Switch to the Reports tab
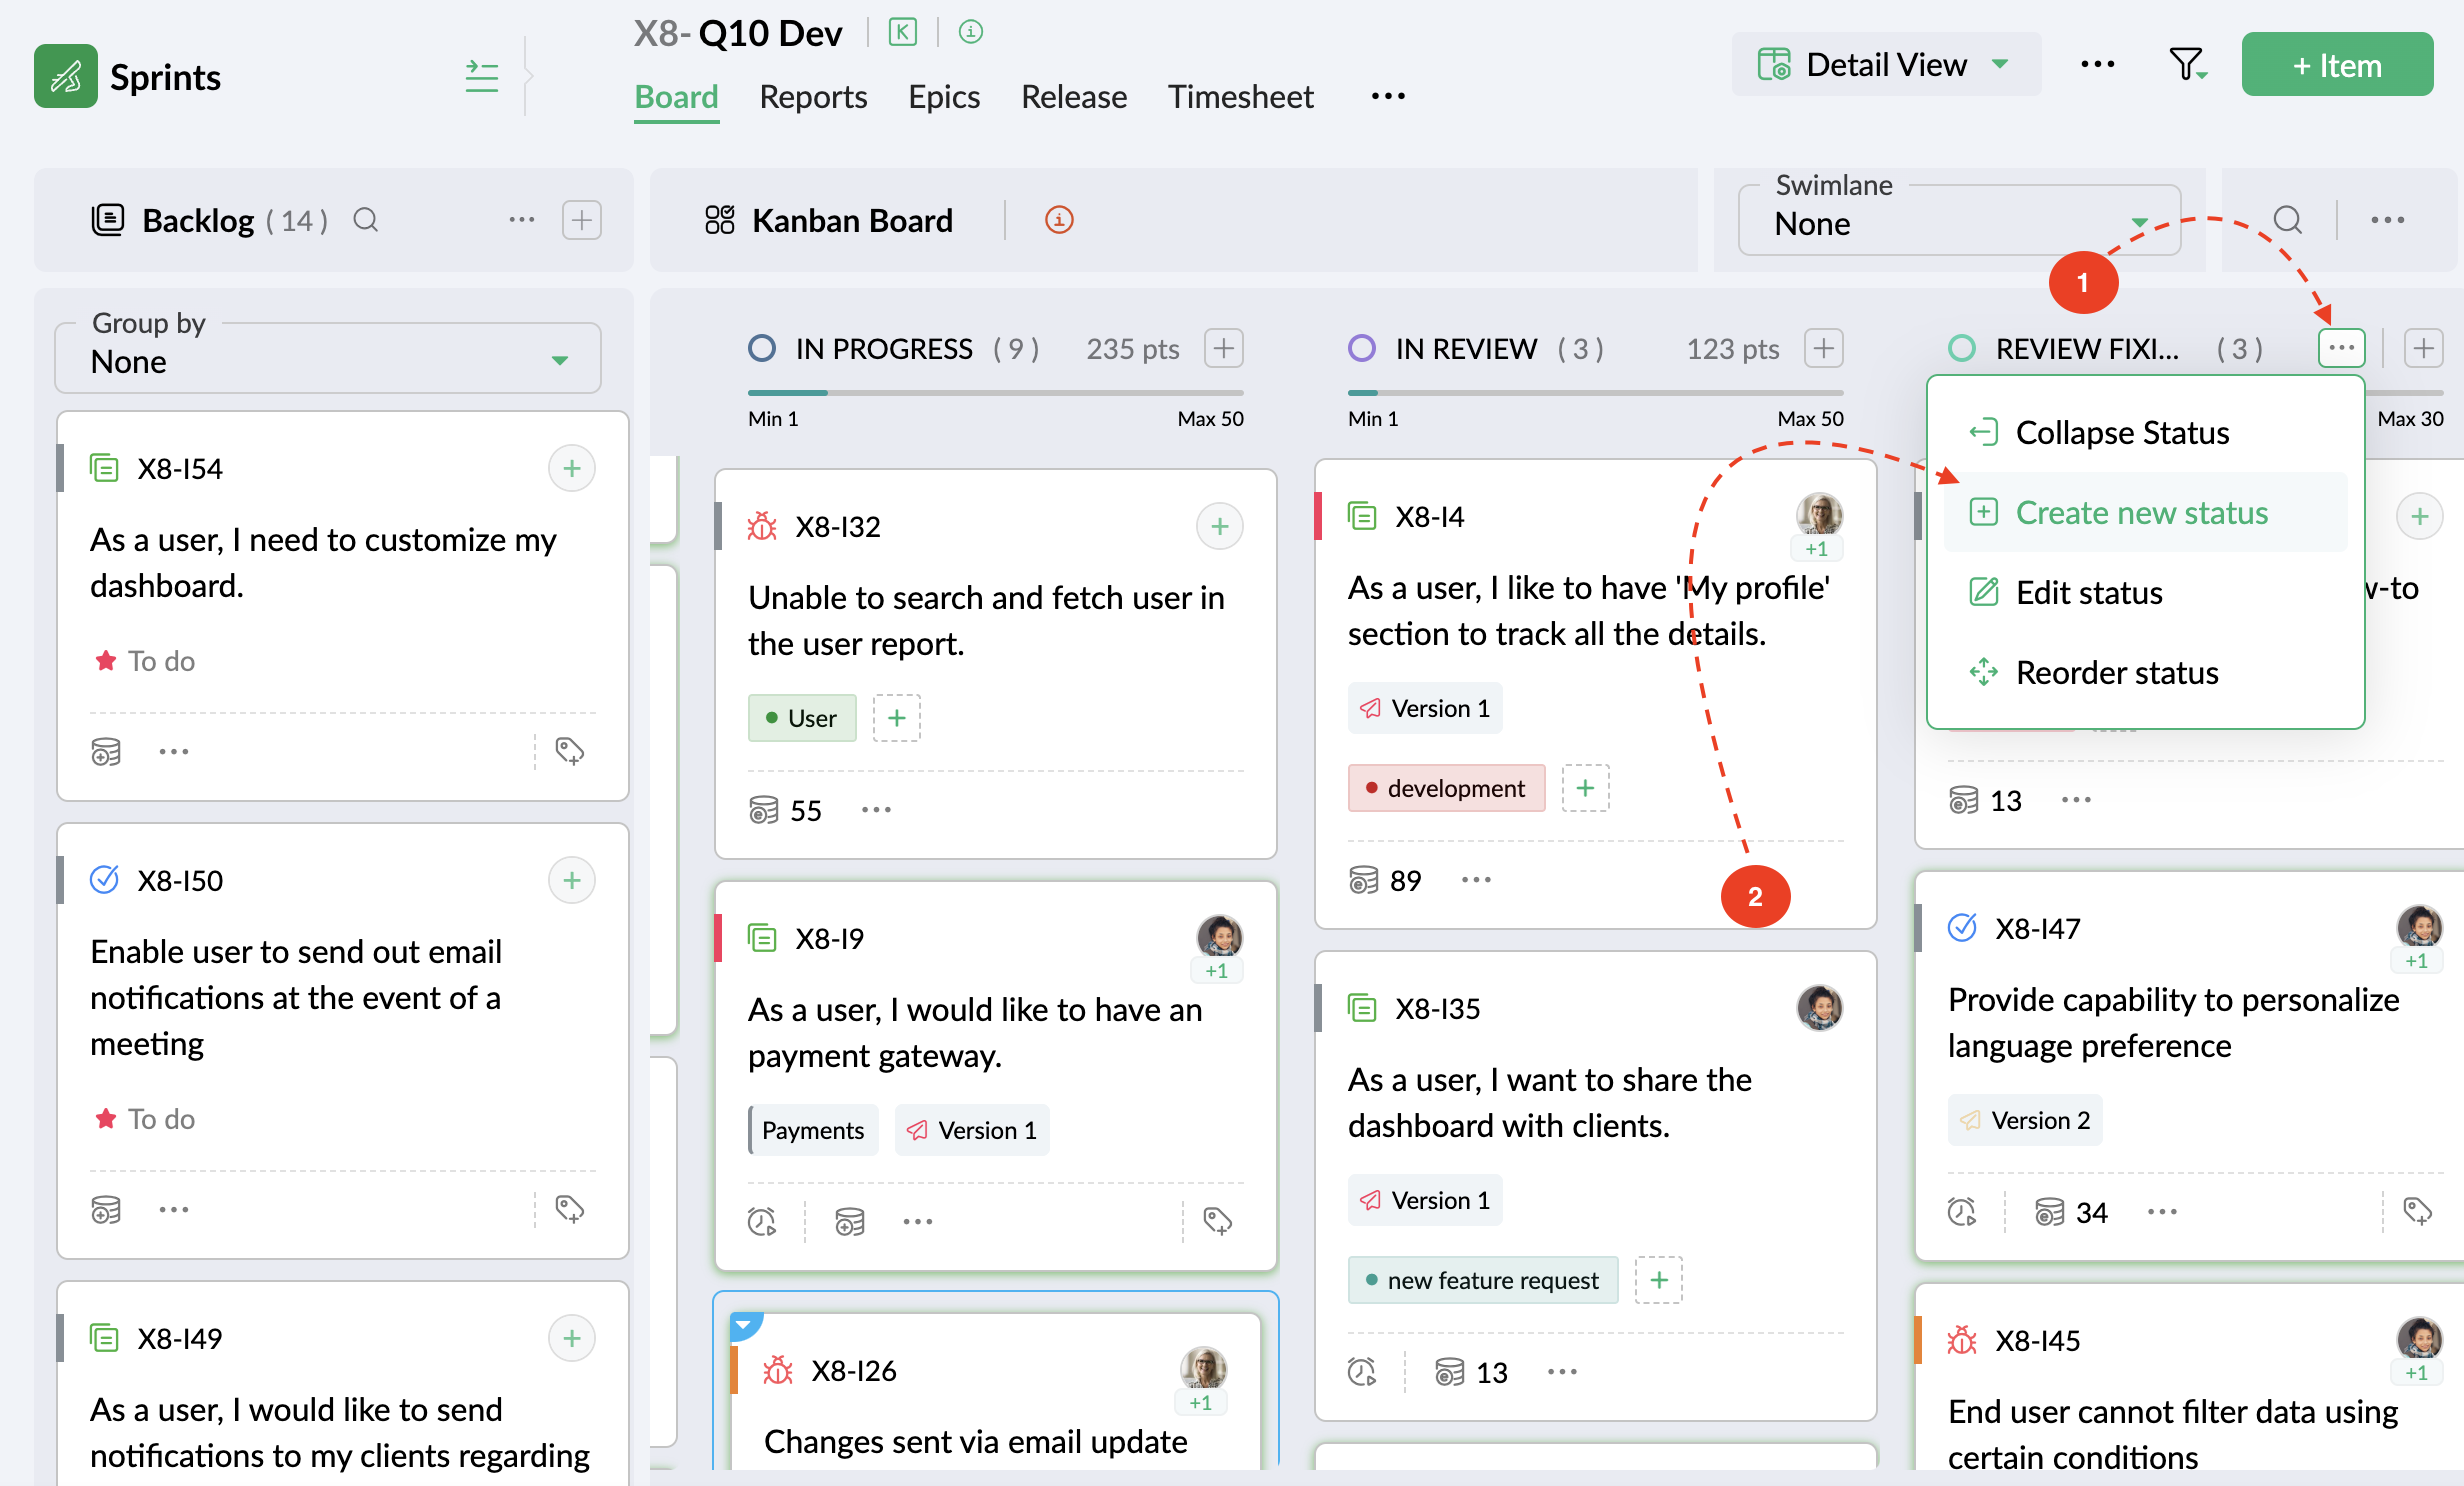 [813, 97]
